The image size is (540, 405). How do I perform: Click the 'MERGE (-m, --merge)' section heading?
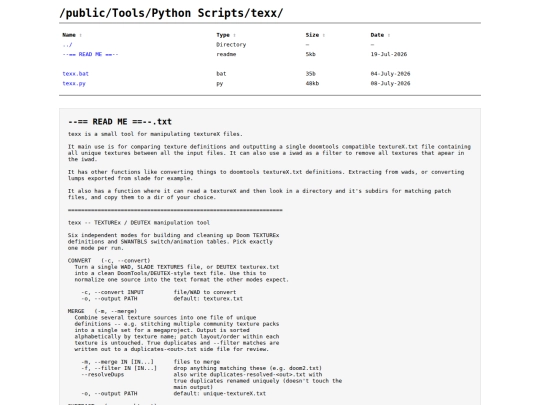point(102,311)
